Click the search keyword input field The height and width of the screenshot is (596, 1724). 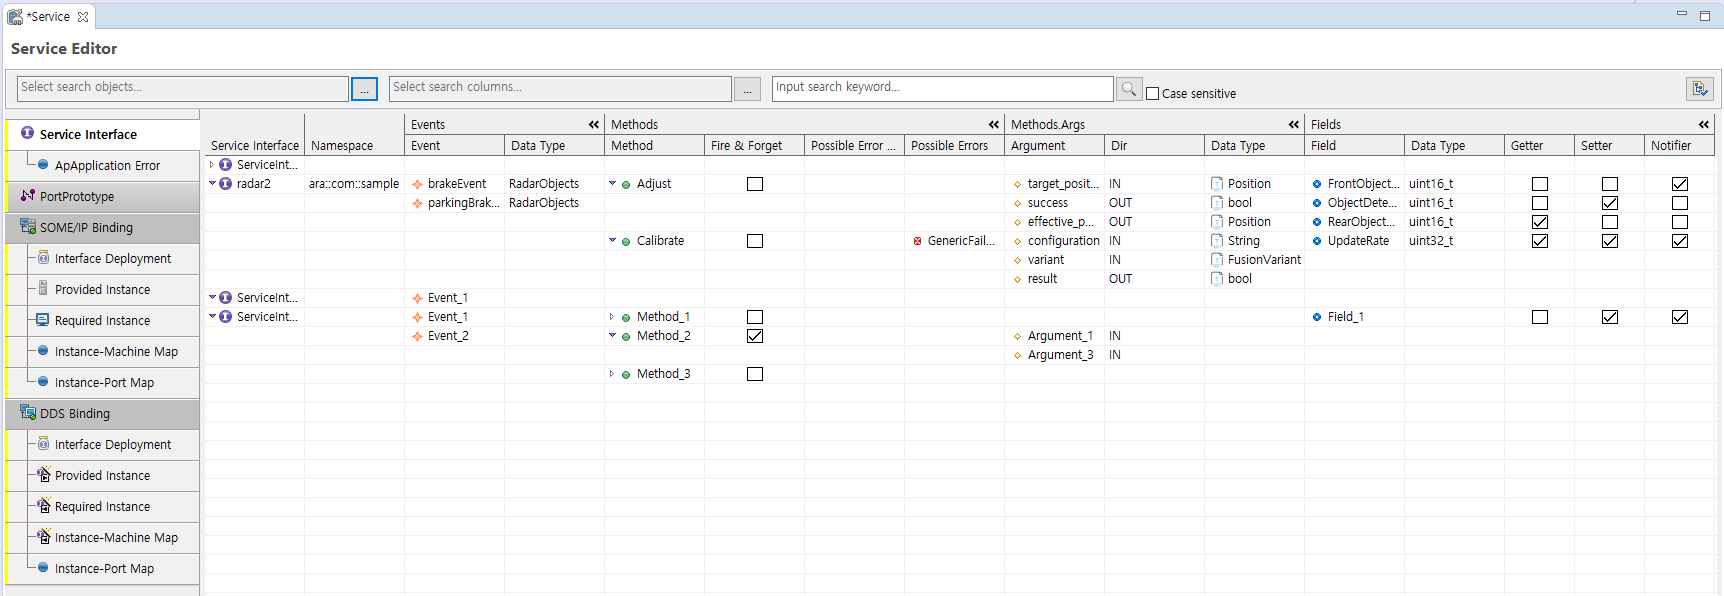[x=942, y=88]
